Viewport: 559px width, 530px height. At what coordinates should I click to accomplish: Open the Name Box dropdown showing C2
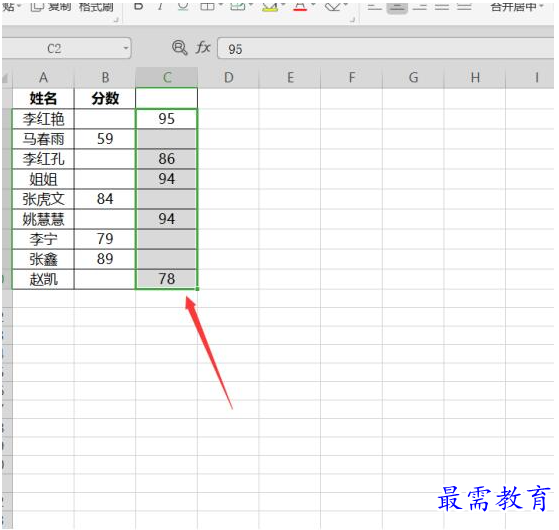pyautogui.click(x=125, y=48)
